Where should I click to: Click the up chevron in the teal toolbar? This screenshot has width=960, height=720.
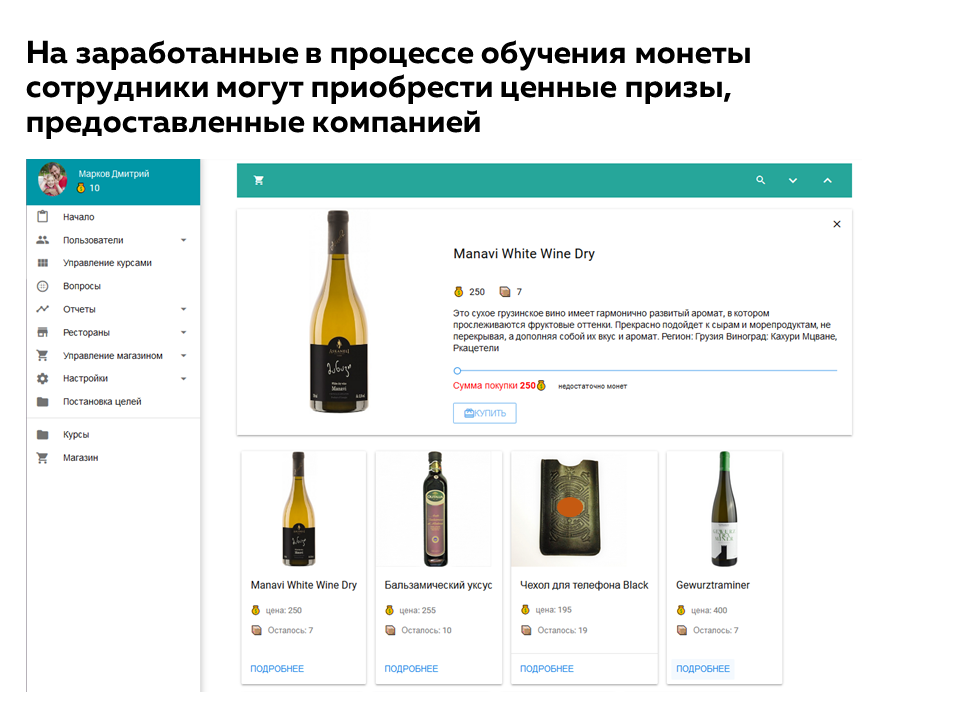tap(827, 181)
